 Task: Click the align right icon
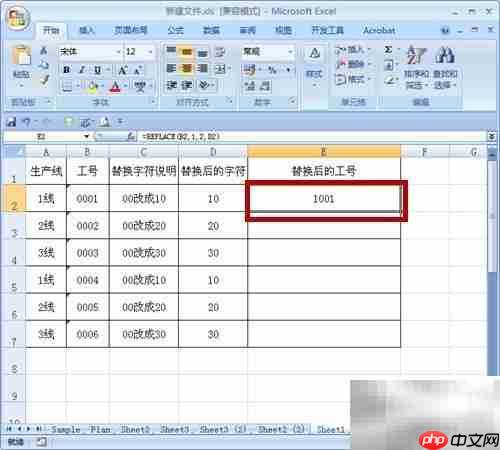click(x=203, y=69)
